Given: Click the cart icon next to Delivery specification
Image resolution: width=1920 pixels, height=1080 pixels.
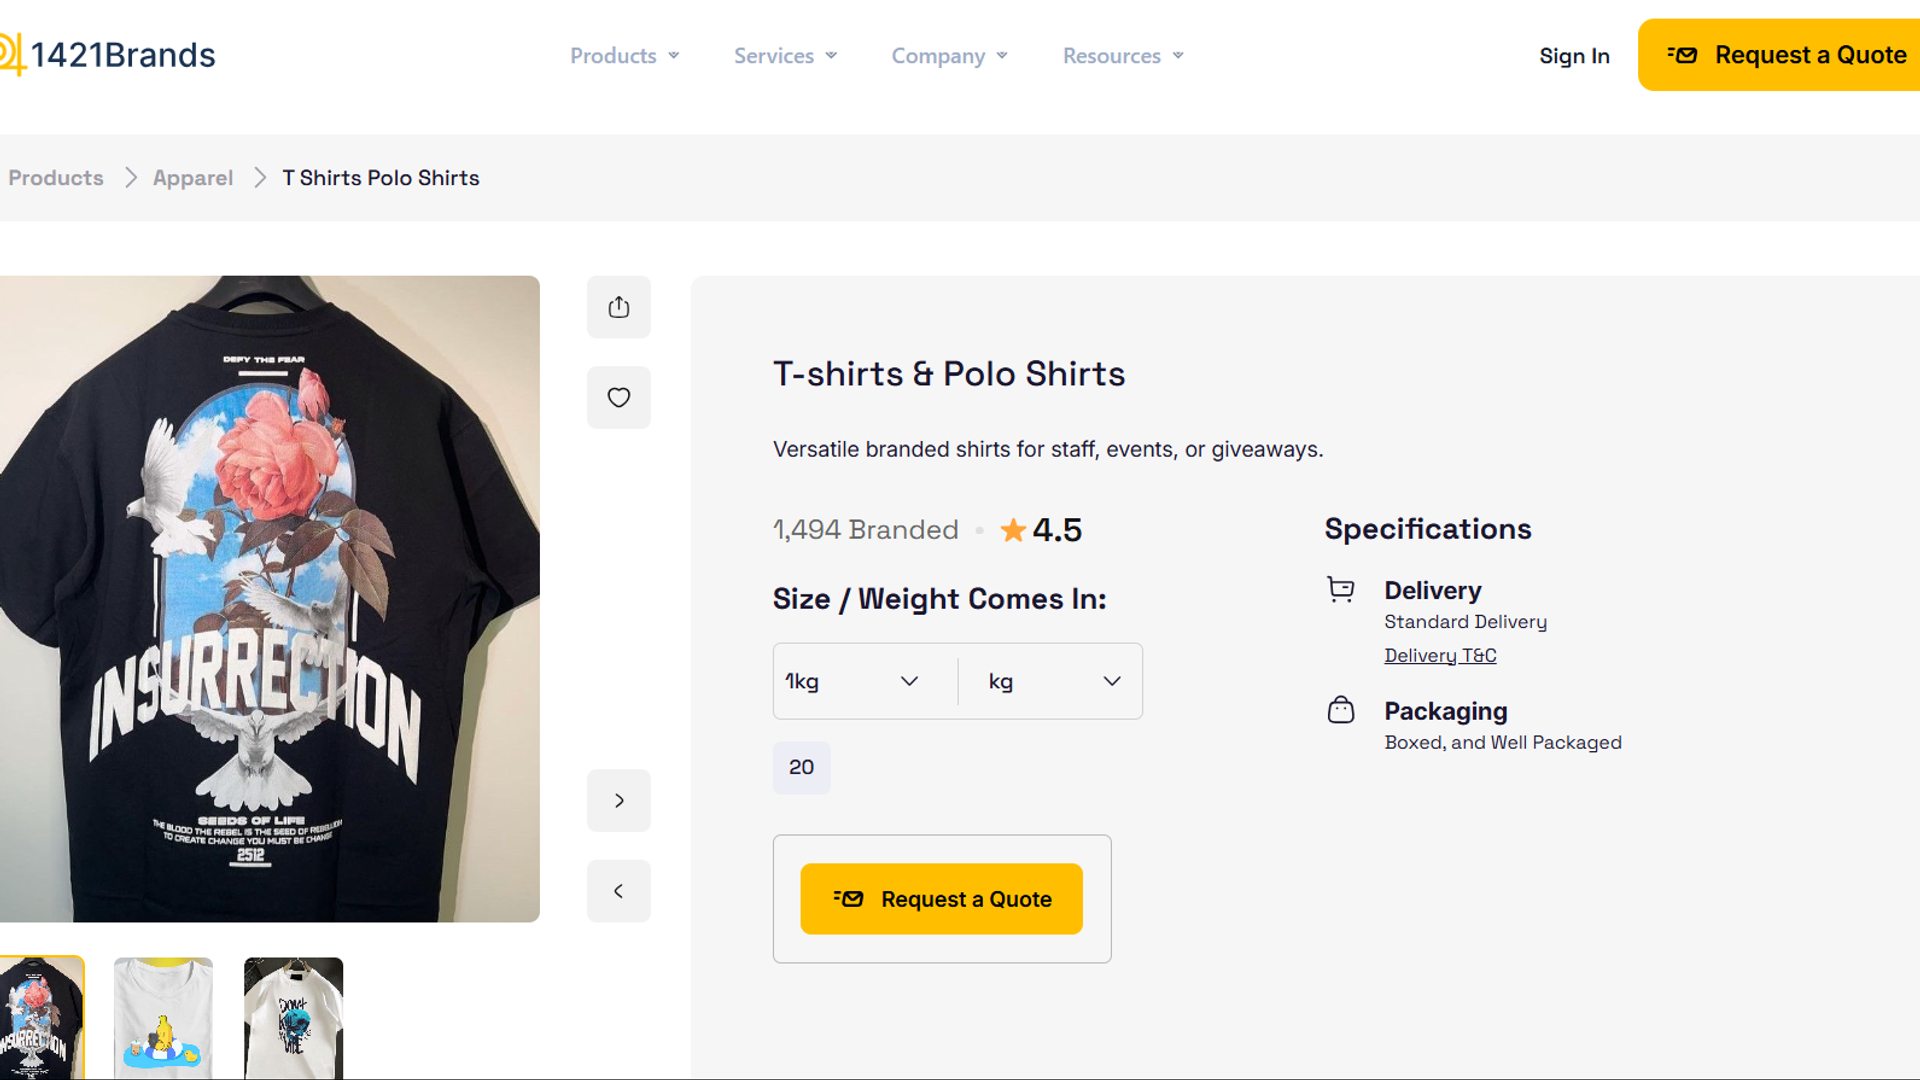Looking at the screenshot, I should click(1341, 590).
